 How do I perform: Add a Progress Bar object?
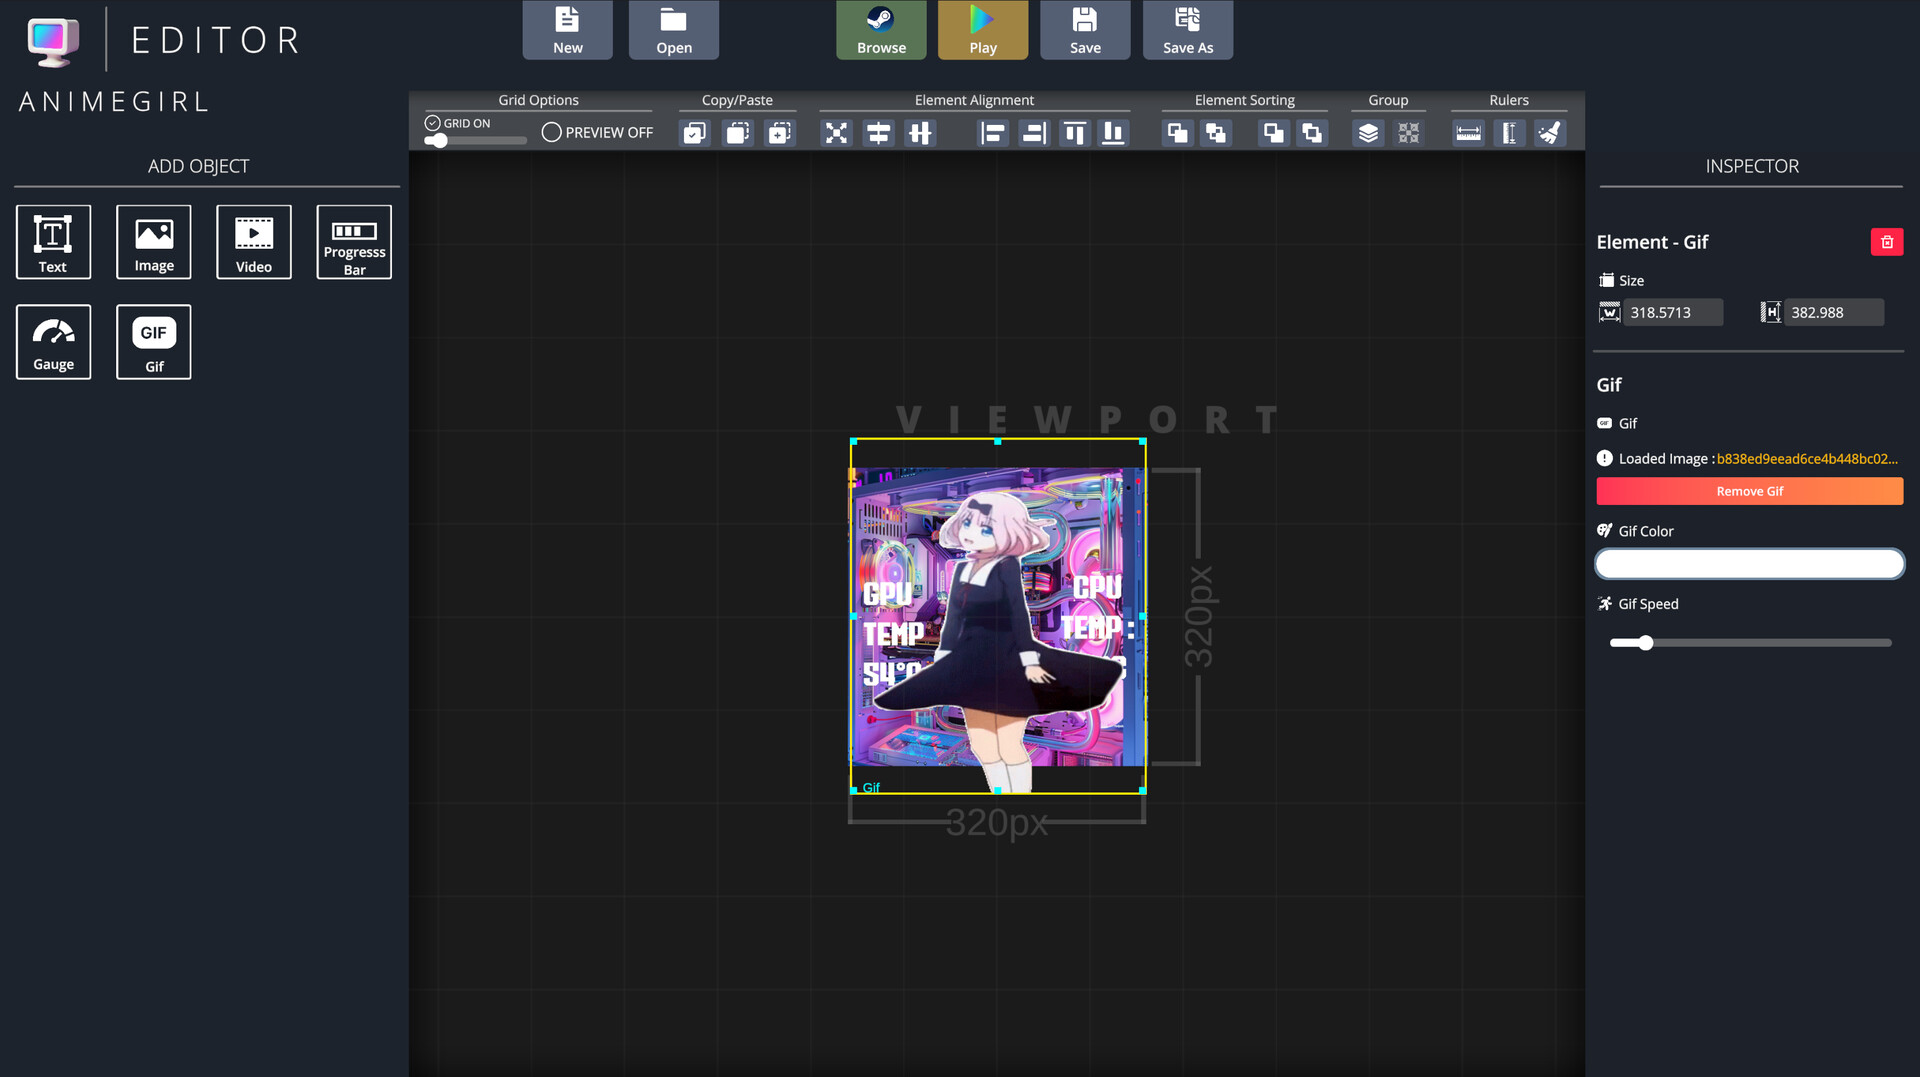click(x=354, y=242)
